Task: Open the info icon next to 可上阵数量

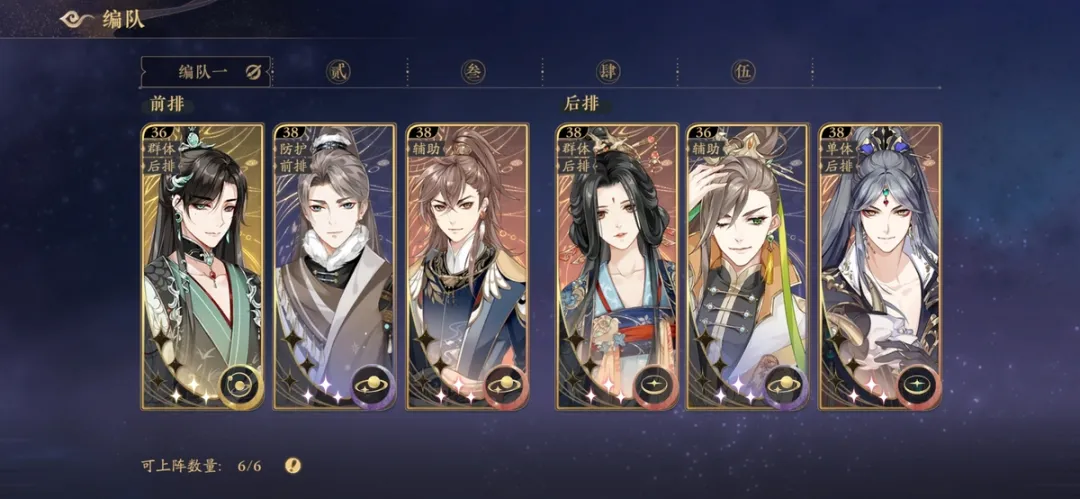Action: coord(293,465)
